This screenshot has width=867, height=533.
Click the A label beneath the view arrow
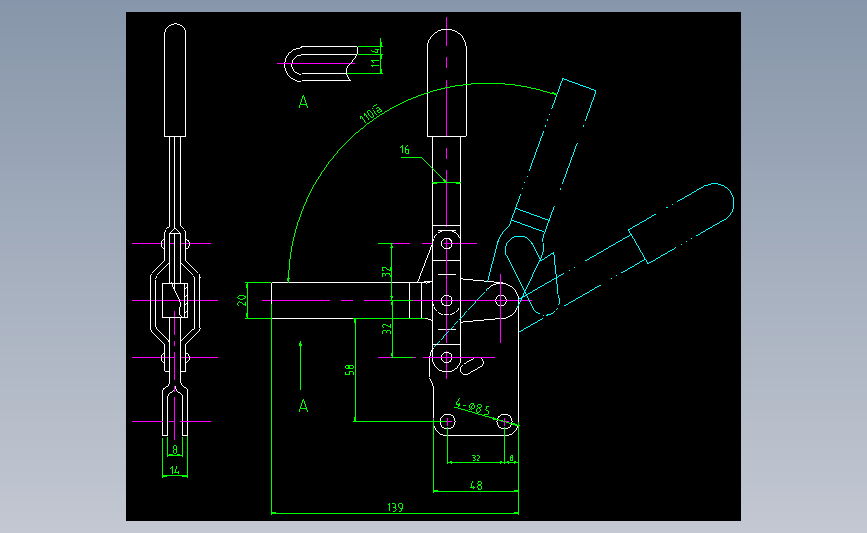303,406
